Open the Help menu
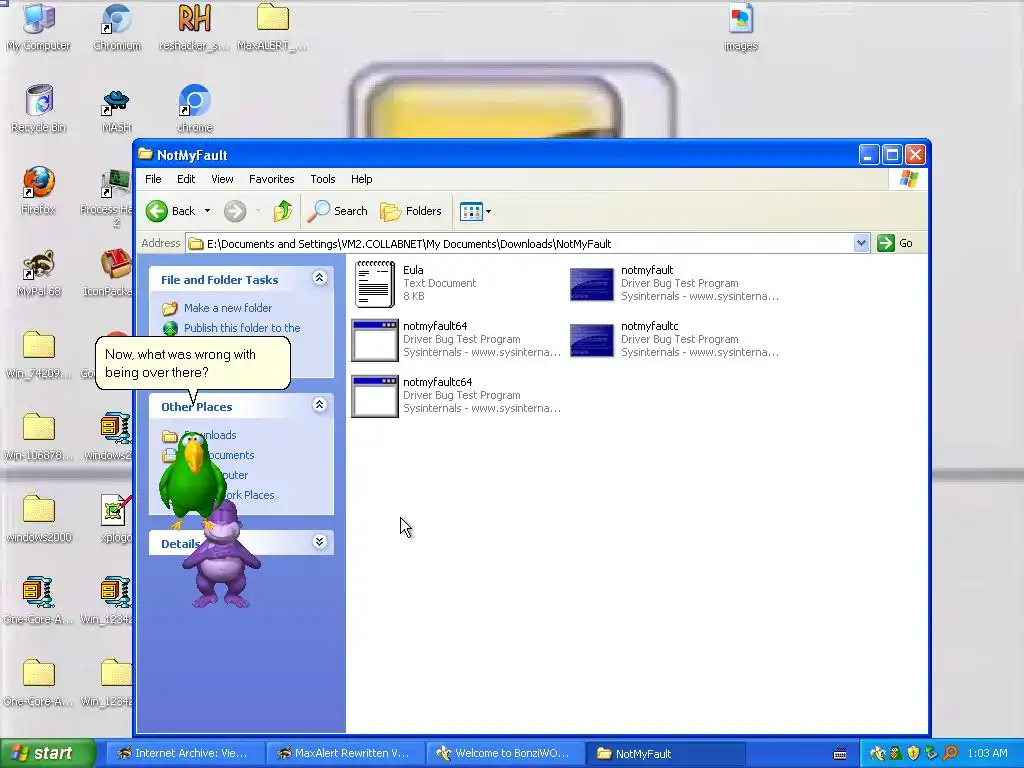1024x768 pixels. pos(361,179)
